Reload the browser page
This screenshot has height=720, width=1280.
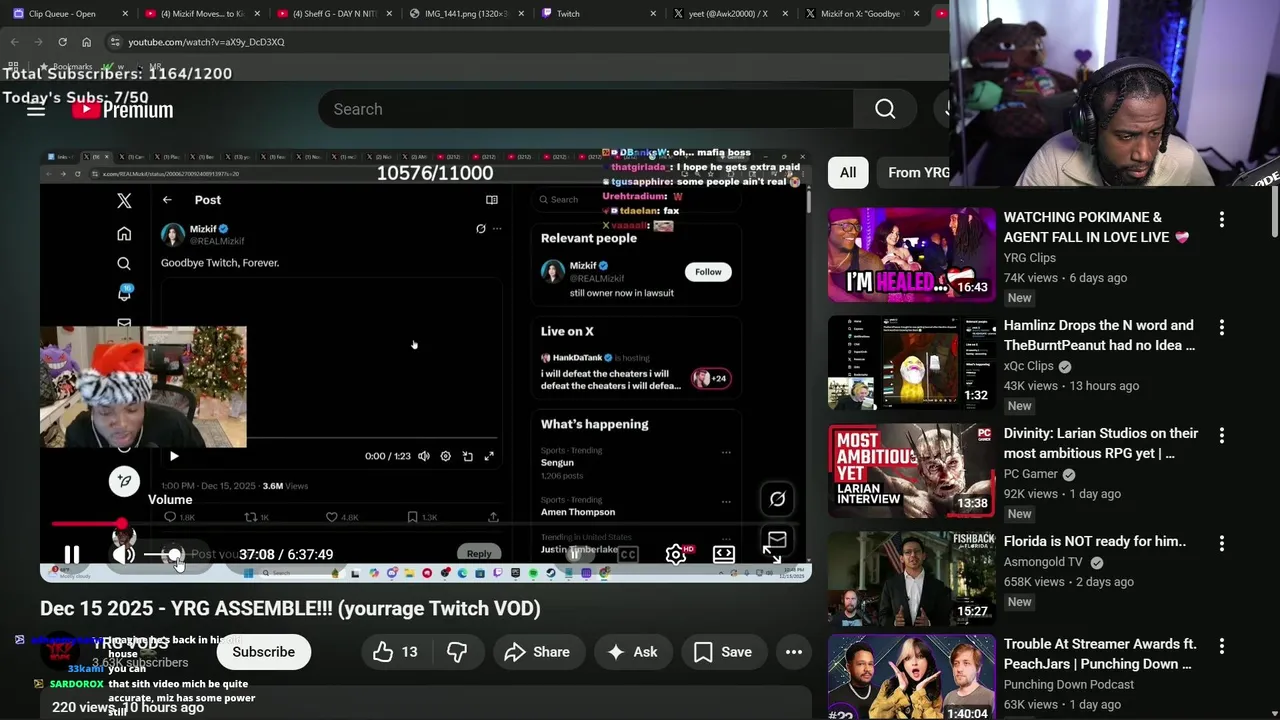pos(62,42)
